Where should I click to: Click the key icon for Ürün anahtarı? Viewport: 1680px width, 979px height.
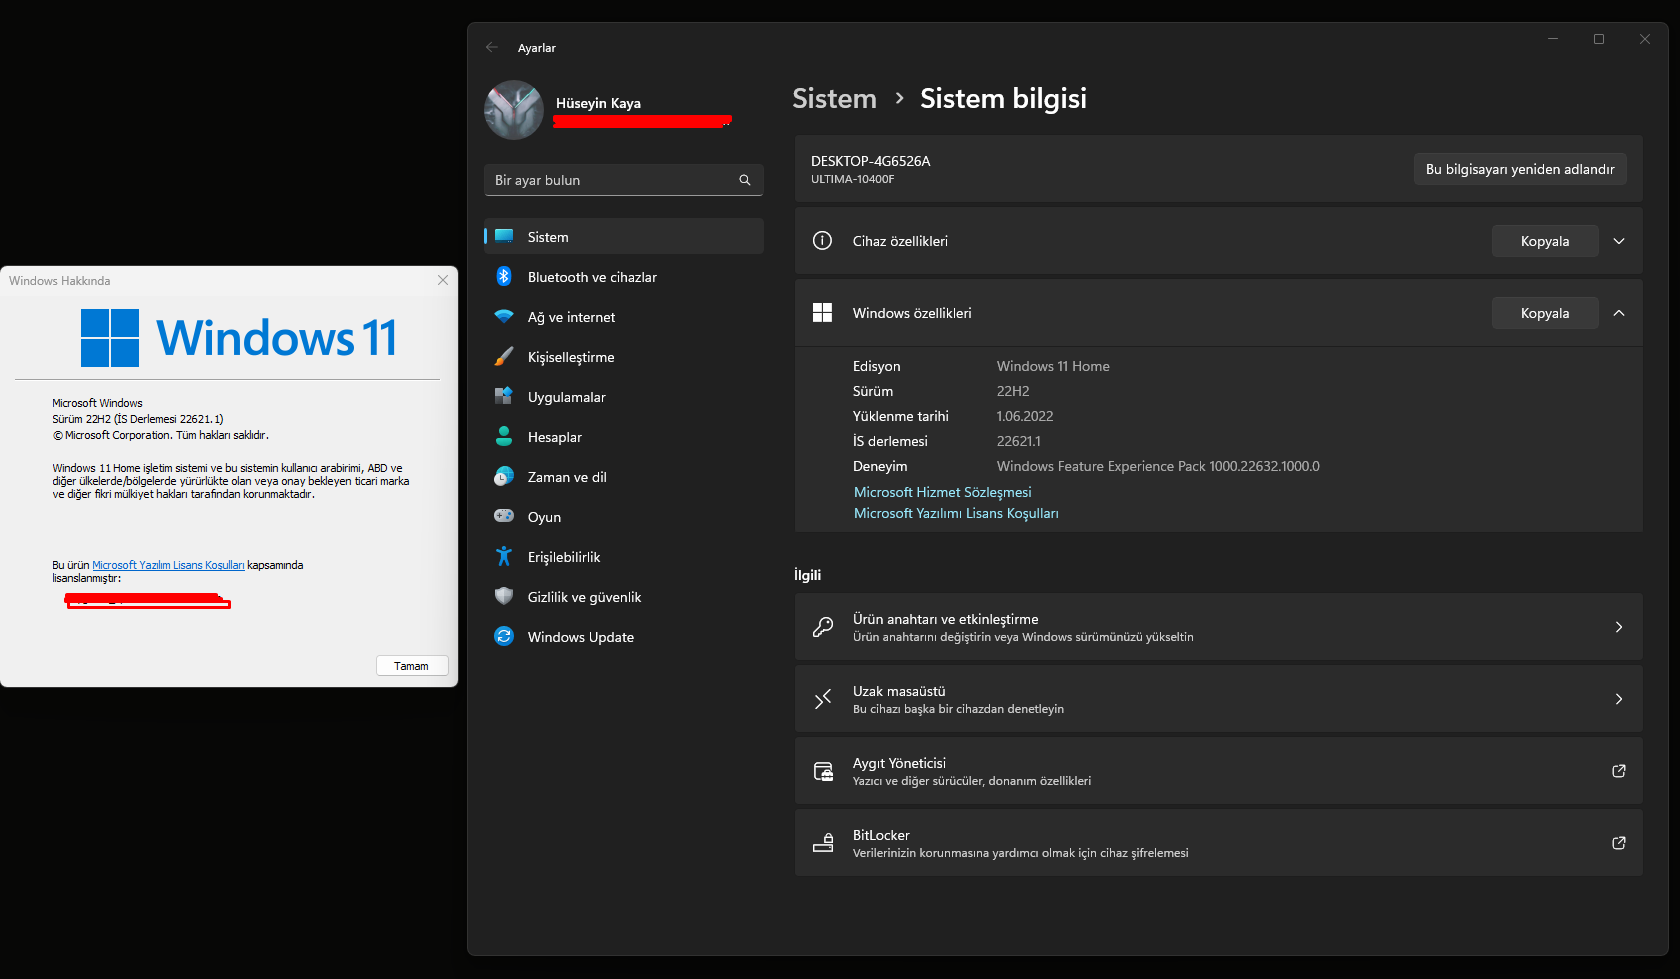pyautogui.click(x=822, y=627)
